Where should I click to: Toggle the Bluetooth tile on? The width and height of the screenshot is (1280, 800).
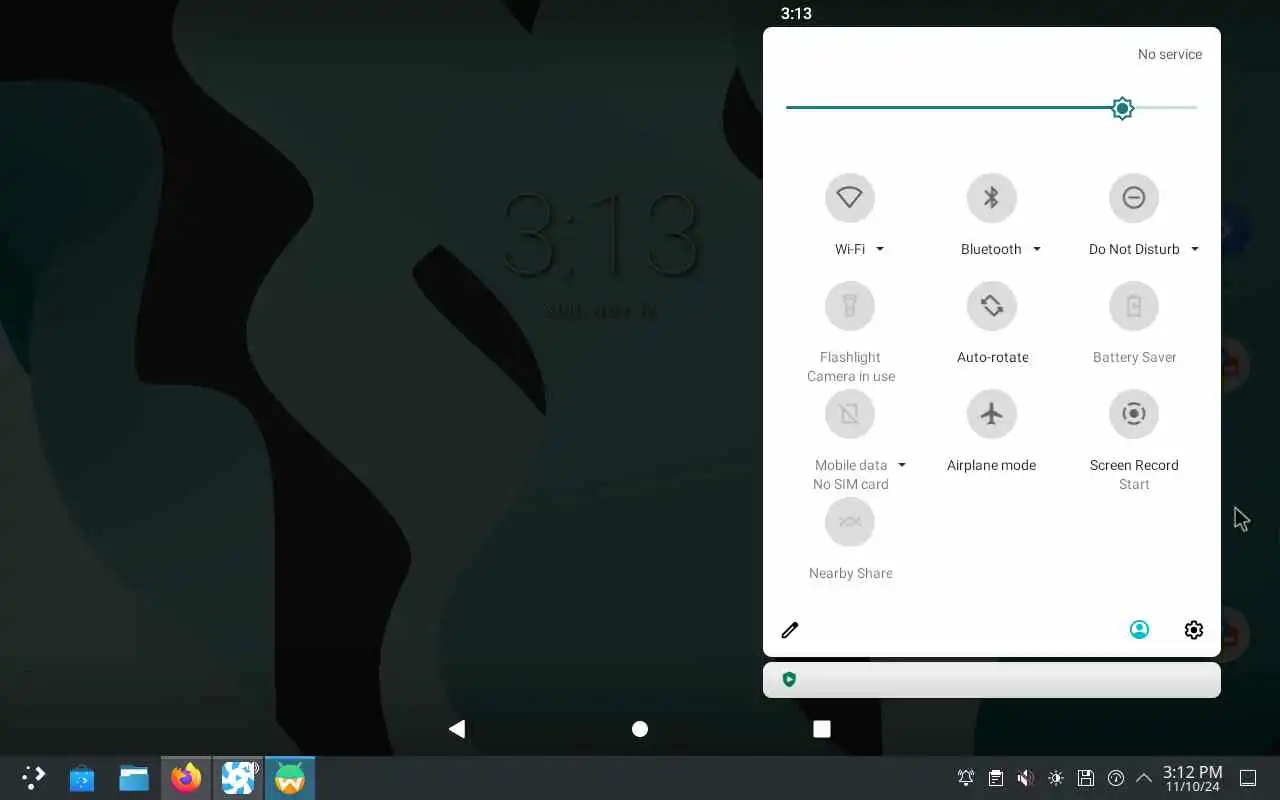point(991,198)
